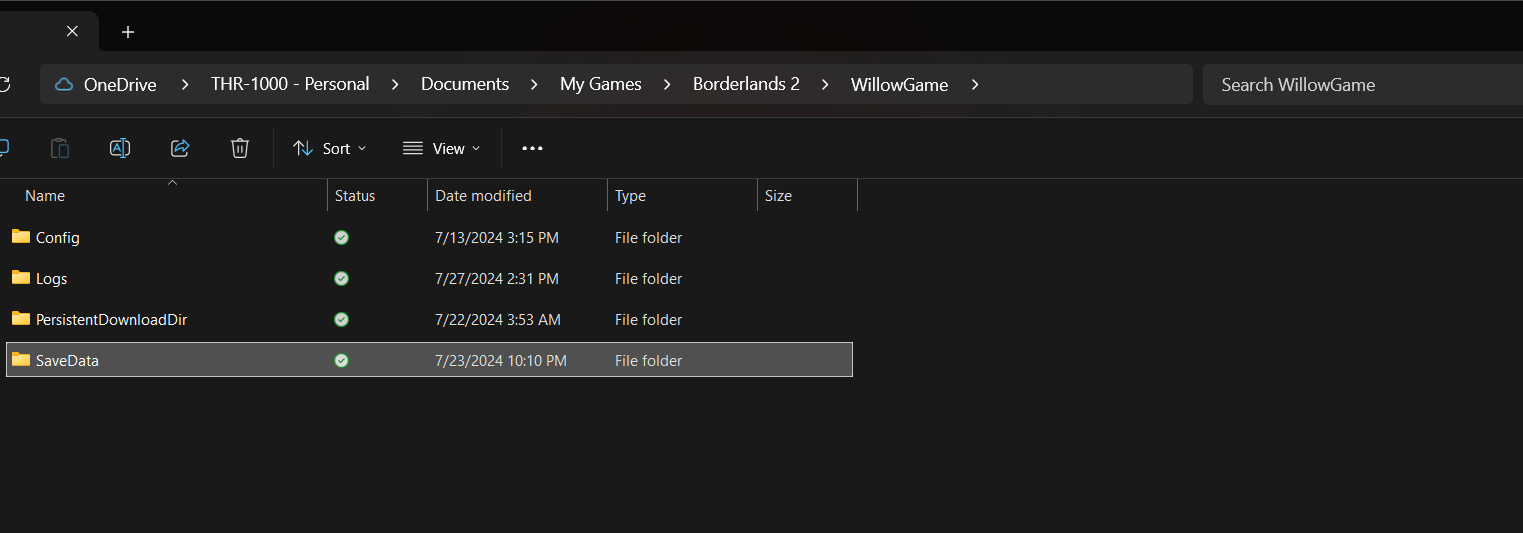The width and height of the screenshot is (1523, 533).
Task: Click the Delete trash icon
Action: (x=240, y=148)
